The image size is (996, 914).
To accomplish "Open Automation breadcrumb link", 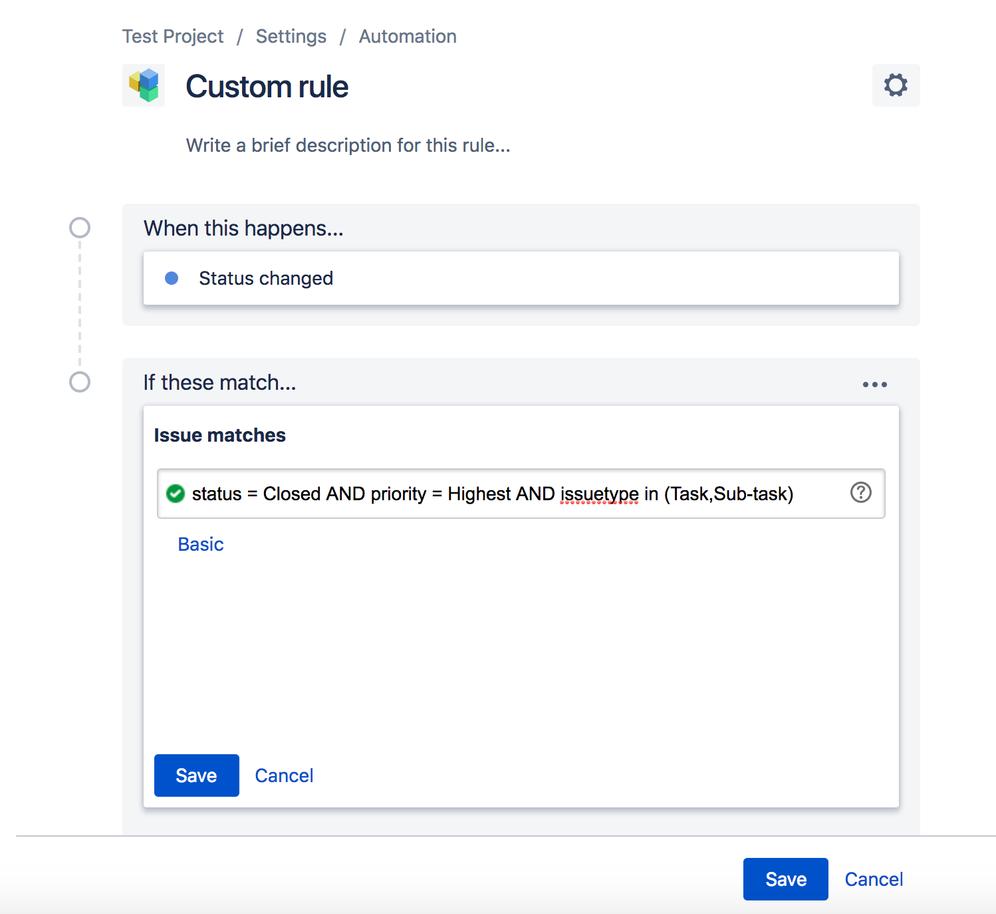I will [x=408, y=36].
